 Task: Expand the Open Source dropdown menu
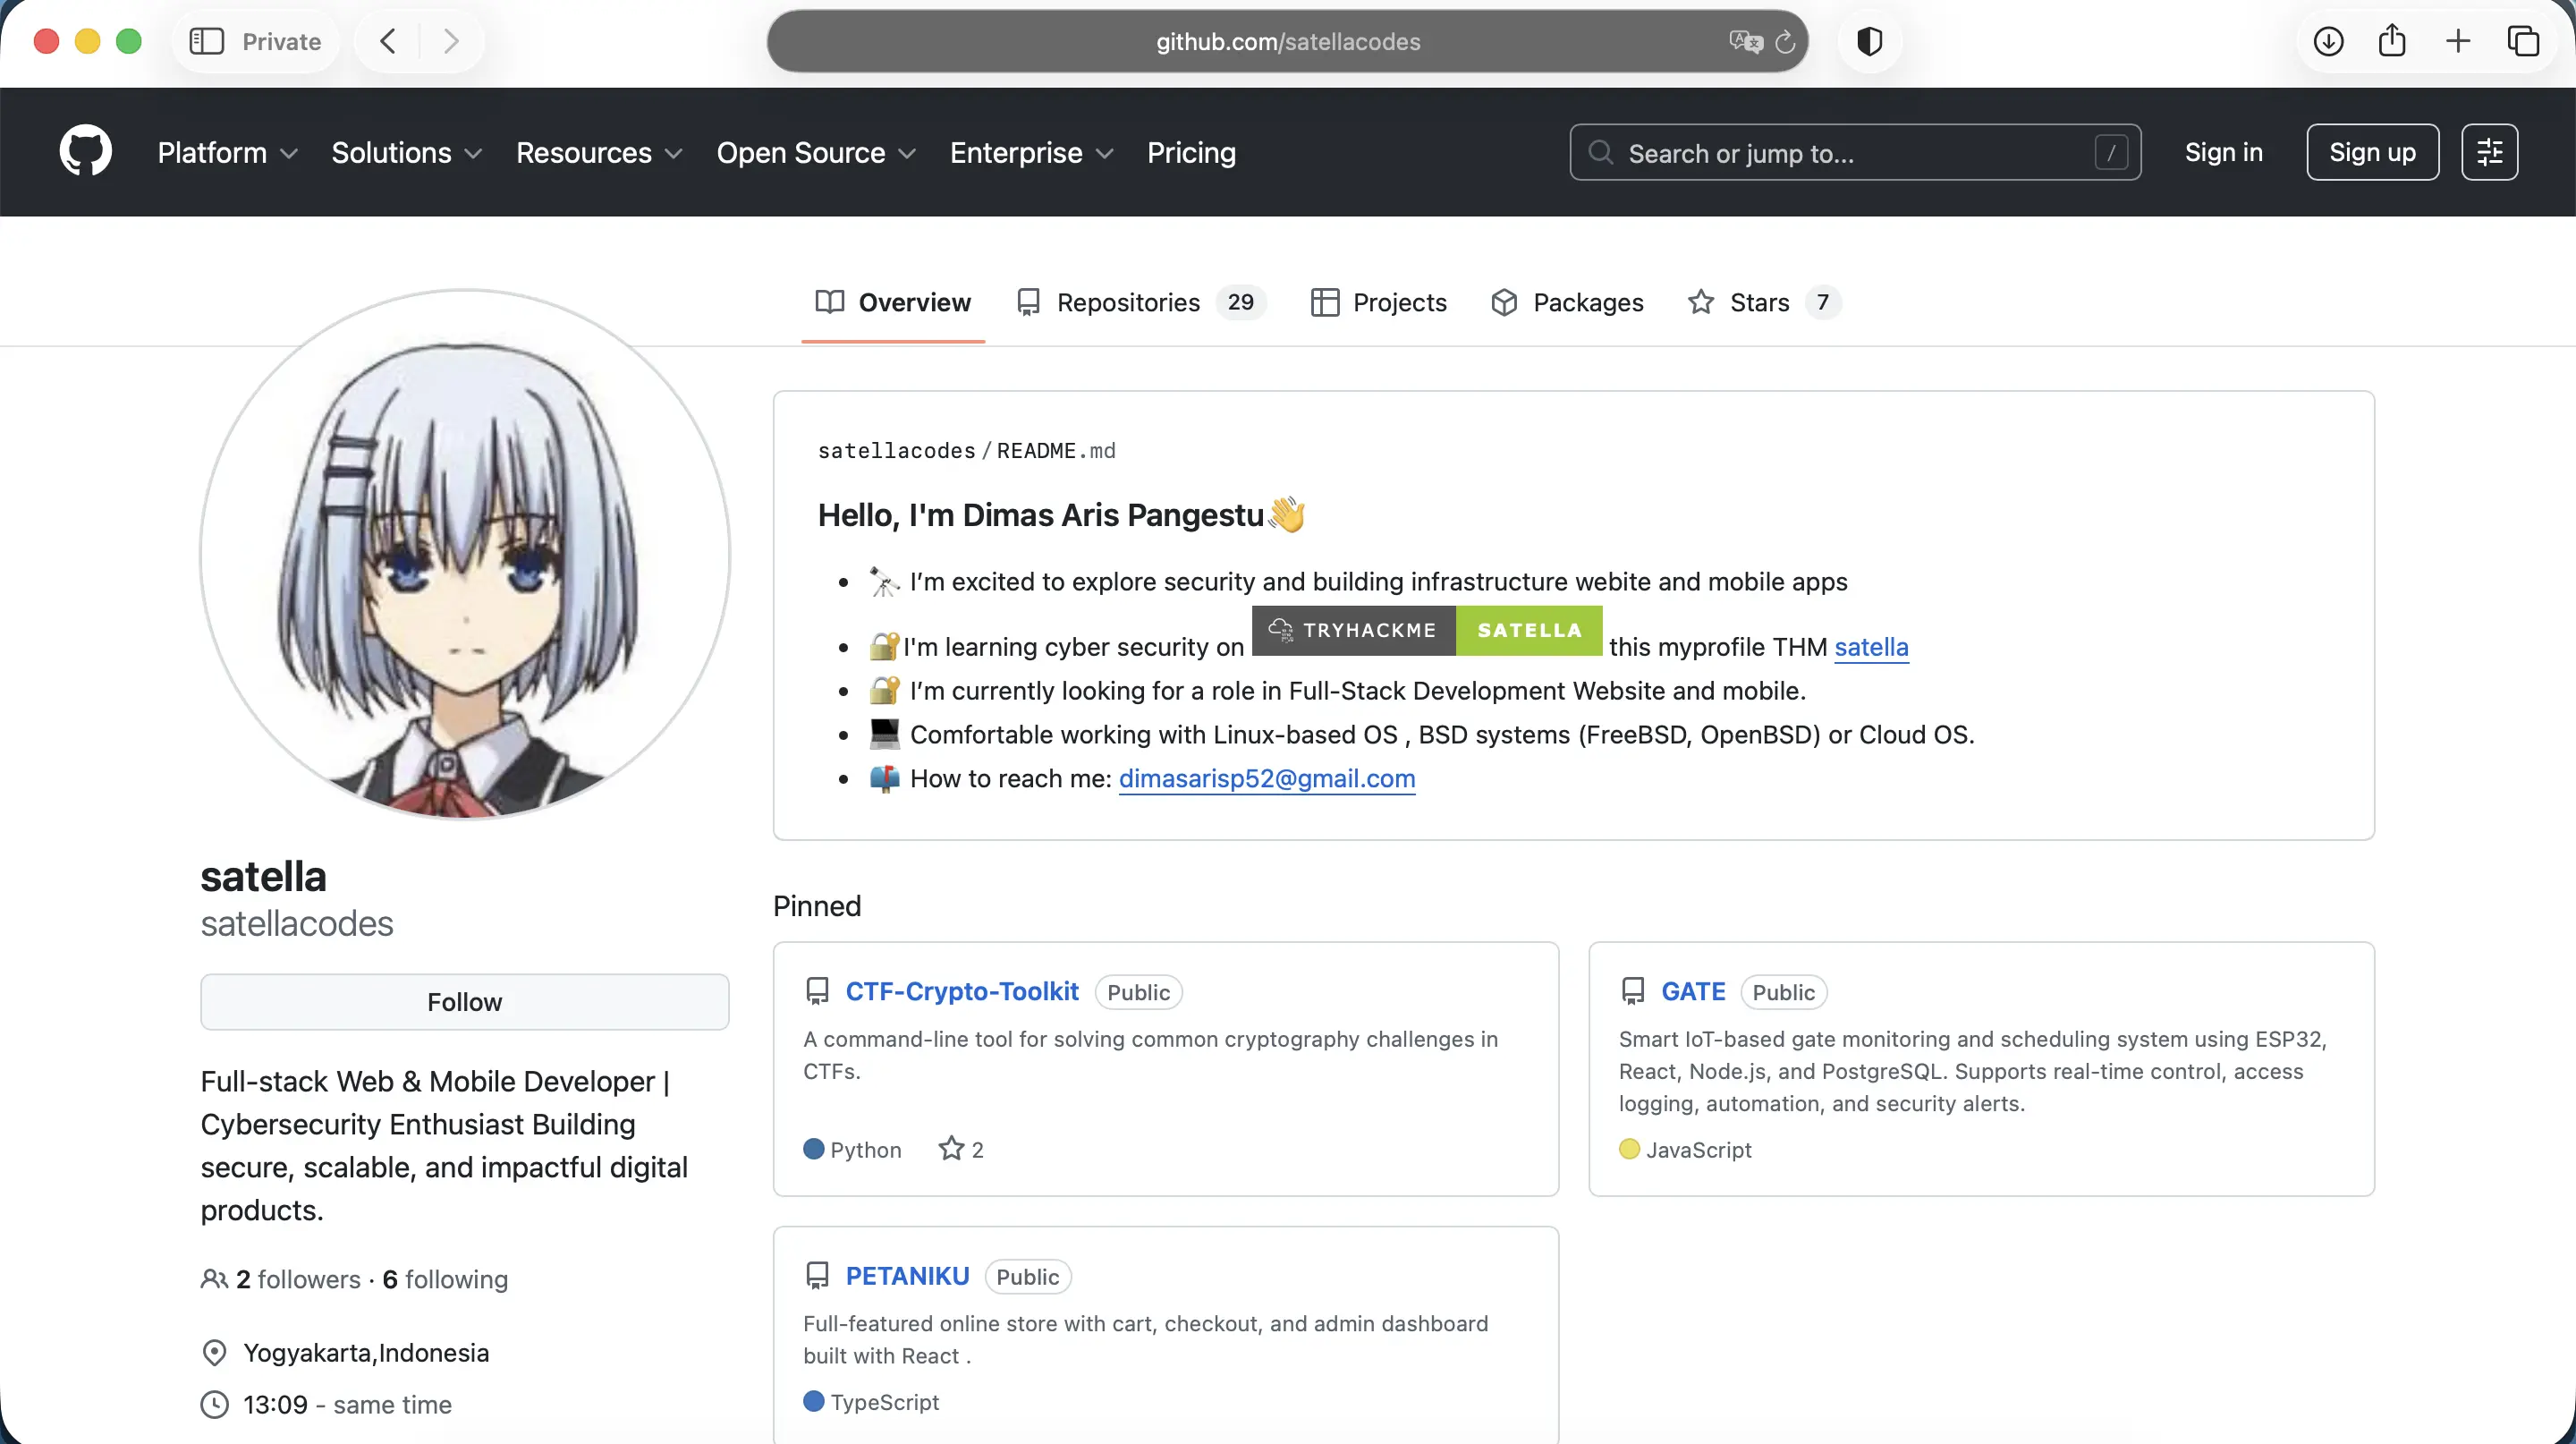pyautogui.click(x=816, y=152)
